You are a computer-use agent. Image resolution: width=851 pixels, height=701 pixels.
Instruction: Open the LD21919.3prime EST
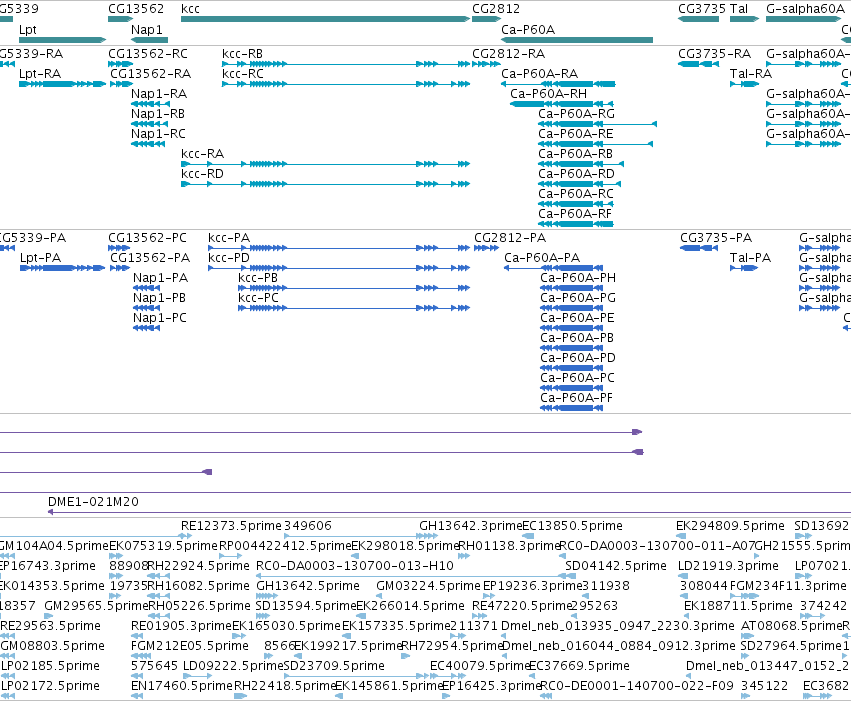point(681,576)
